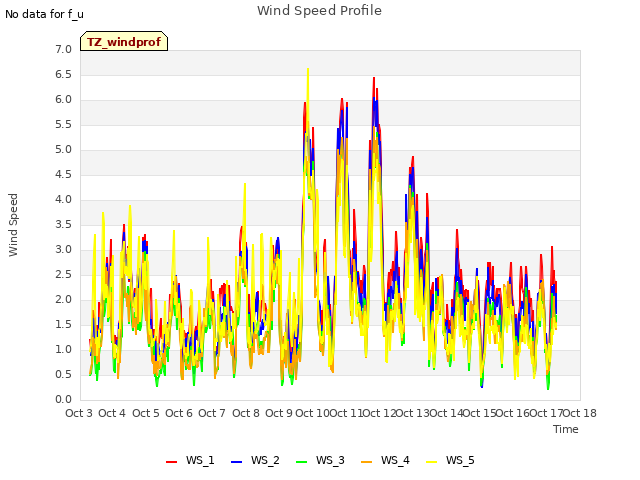Click the WS_3 legend label

pyautogui.click(x=330, y=460)
